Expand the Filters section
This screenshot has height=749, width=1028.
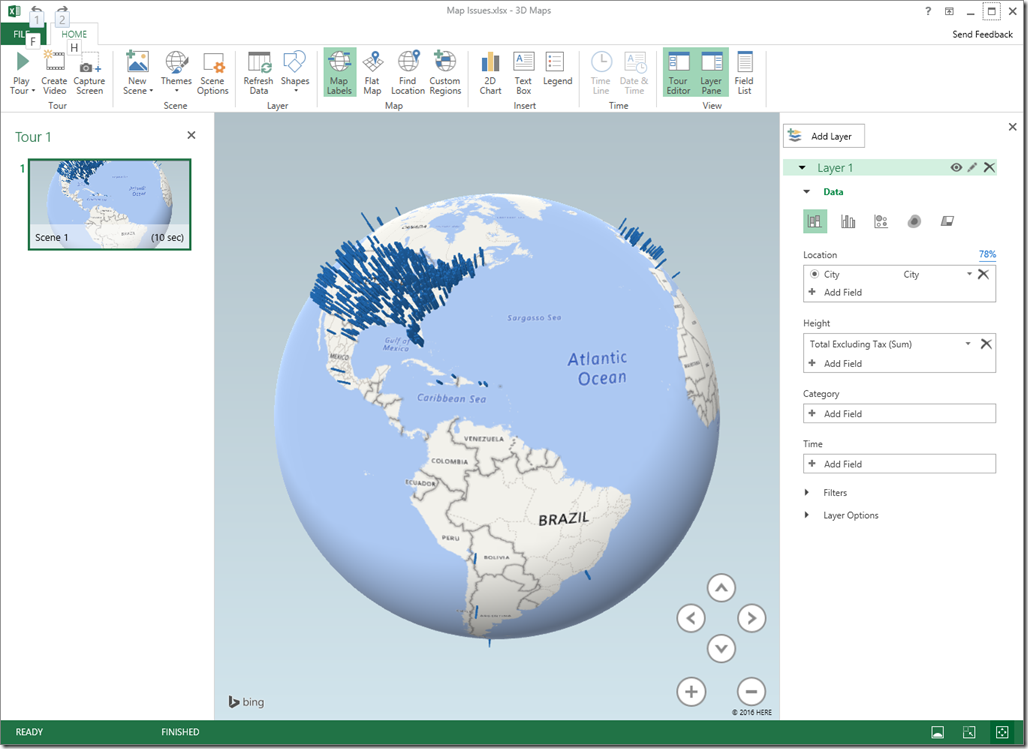tap(807, 493)
